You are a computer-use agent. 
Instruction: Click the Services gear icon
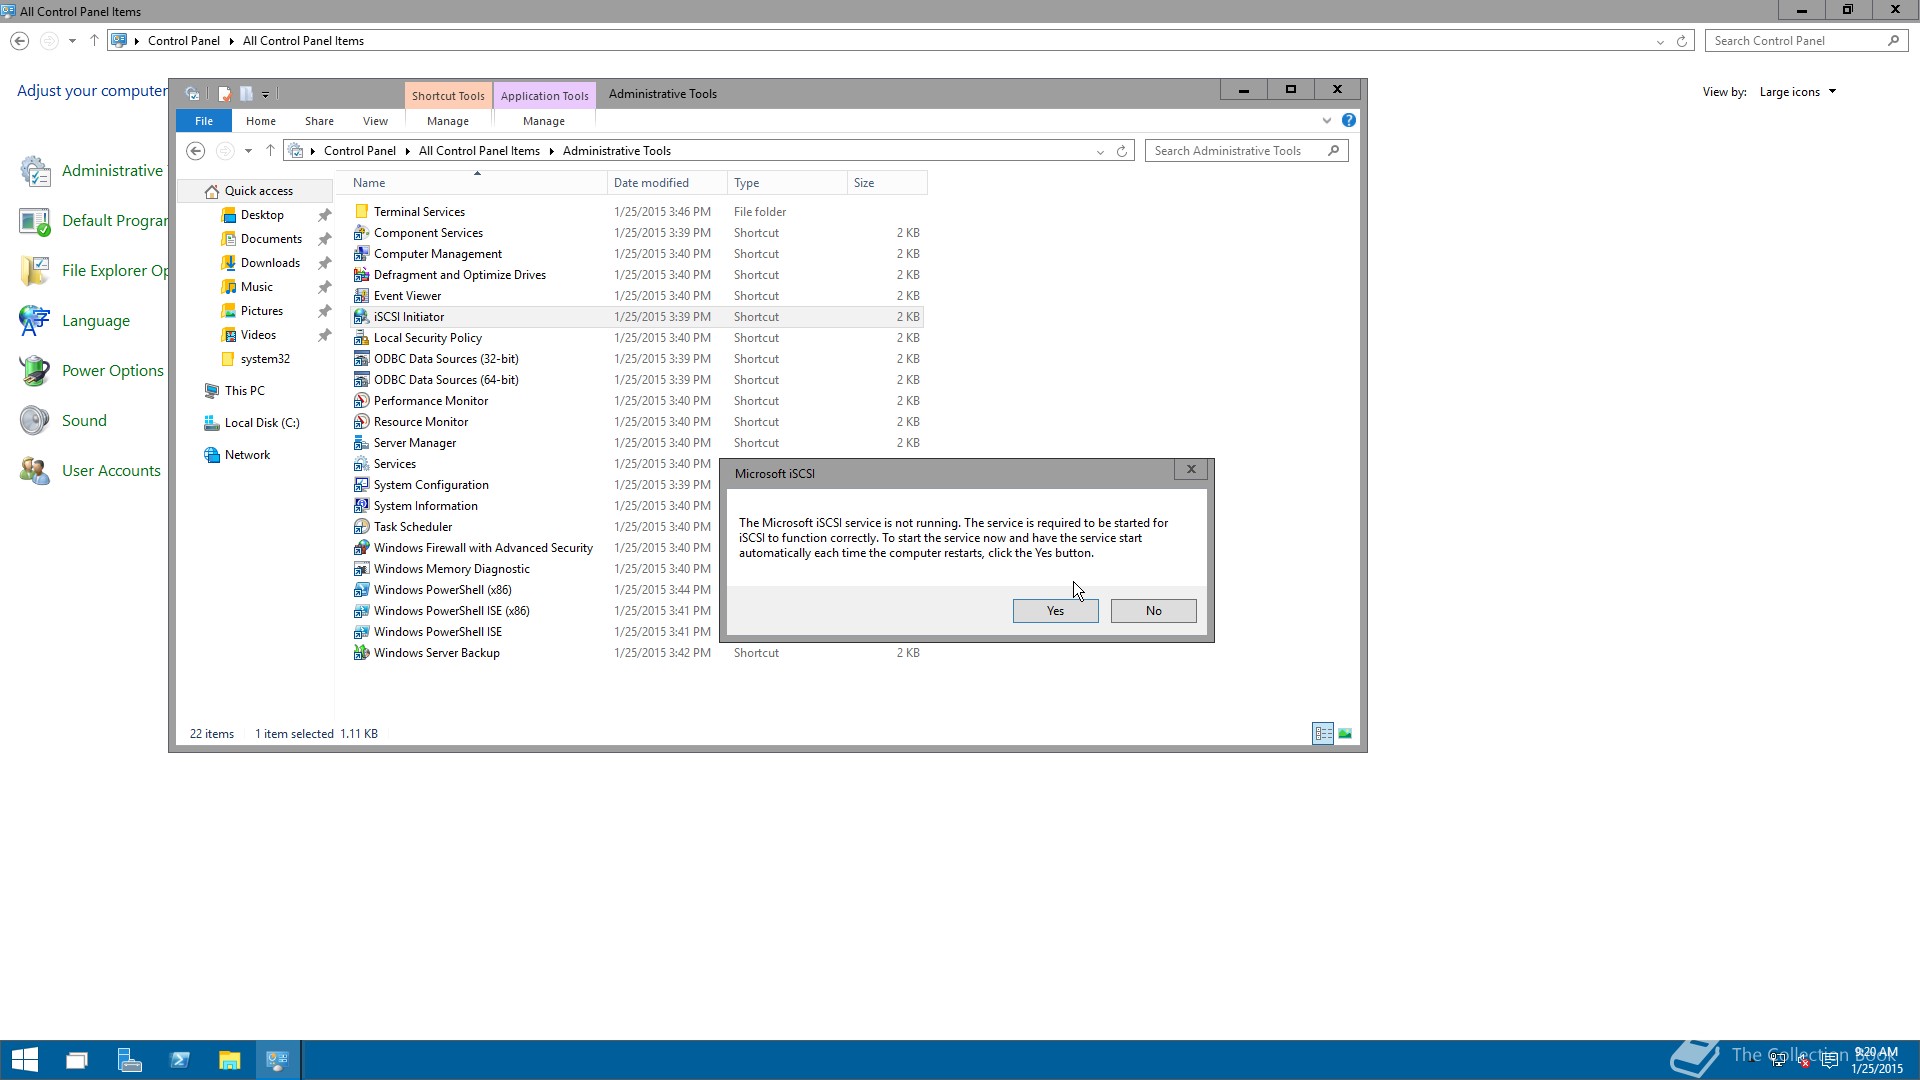(x=362, y=464)
